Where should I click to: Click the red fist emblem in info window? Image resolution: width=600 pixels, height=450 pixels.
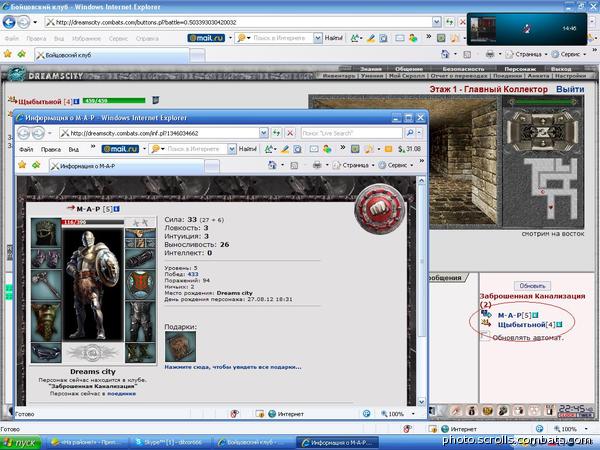tap(380, 209)
